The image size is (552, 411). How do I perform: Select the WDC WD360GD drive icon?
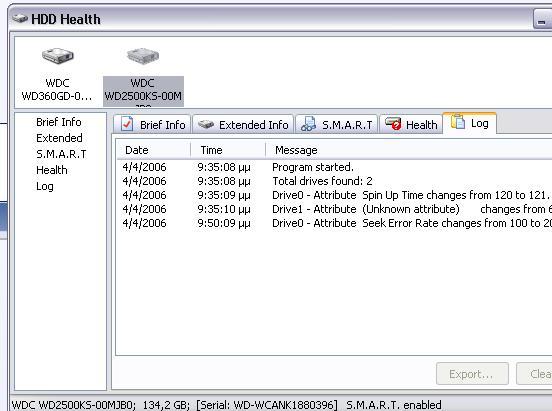point(57,56)
